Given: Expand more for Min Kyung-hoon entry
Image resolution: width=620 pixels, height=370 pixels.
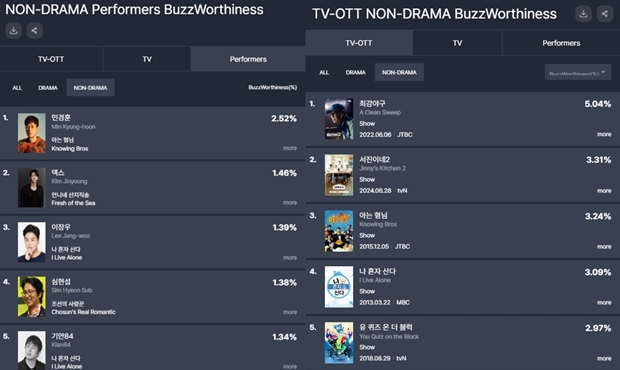Looking at the screenshot, I should tap(290, 148).
